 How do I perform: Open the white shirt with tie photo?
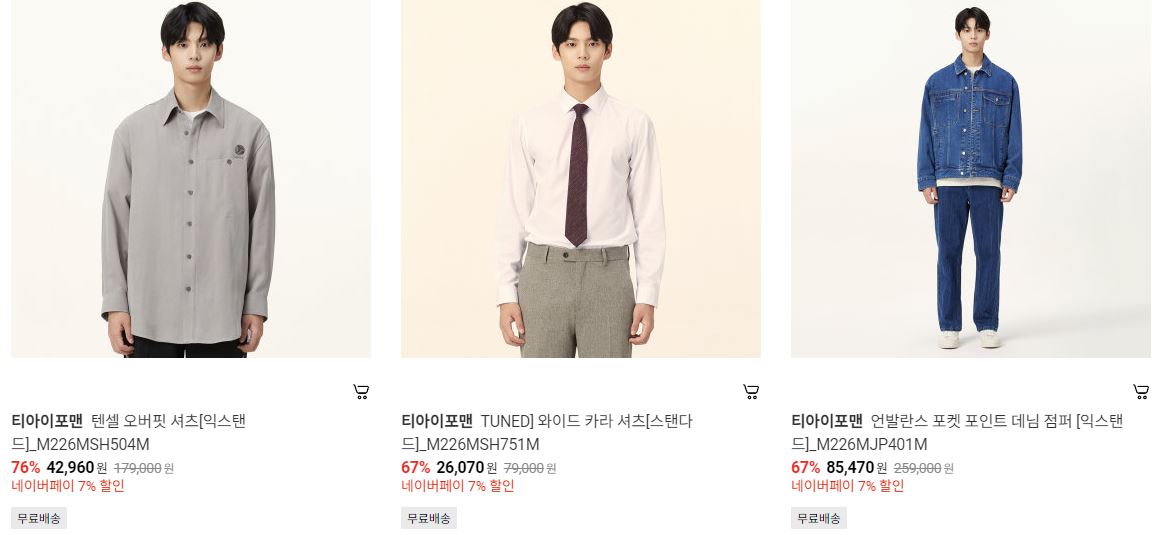(x=581, y=179)
